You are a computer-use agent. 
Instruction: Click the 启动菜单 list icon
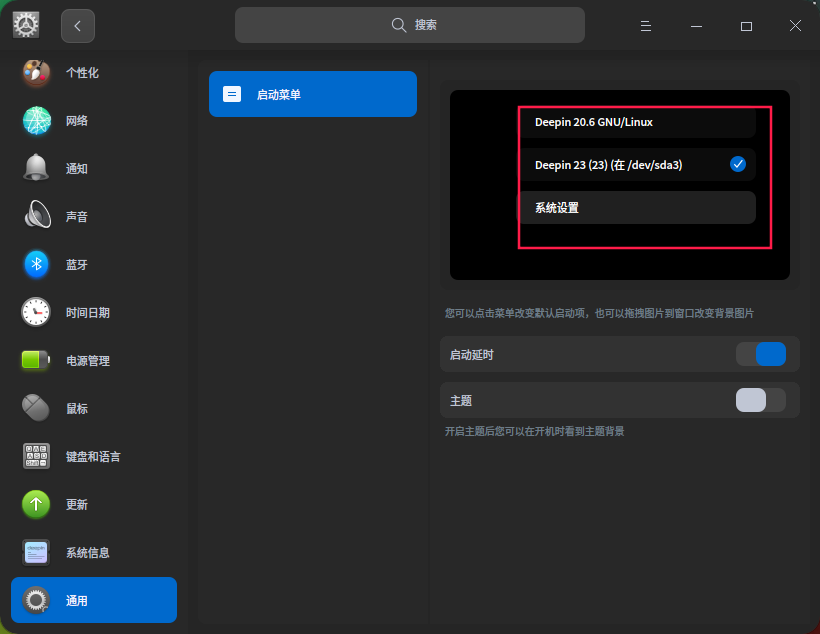(x=232, y=94)
